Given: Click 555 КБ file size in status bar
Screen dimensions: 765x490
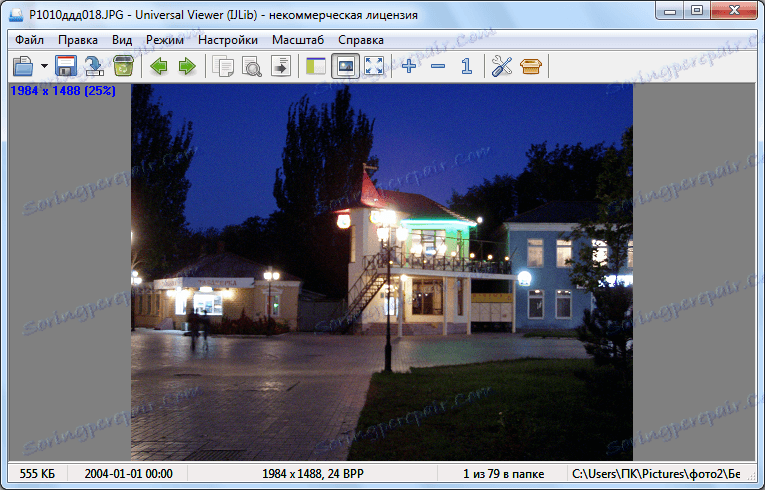Looking at the screenshot, I should click(x=37, y=473).
